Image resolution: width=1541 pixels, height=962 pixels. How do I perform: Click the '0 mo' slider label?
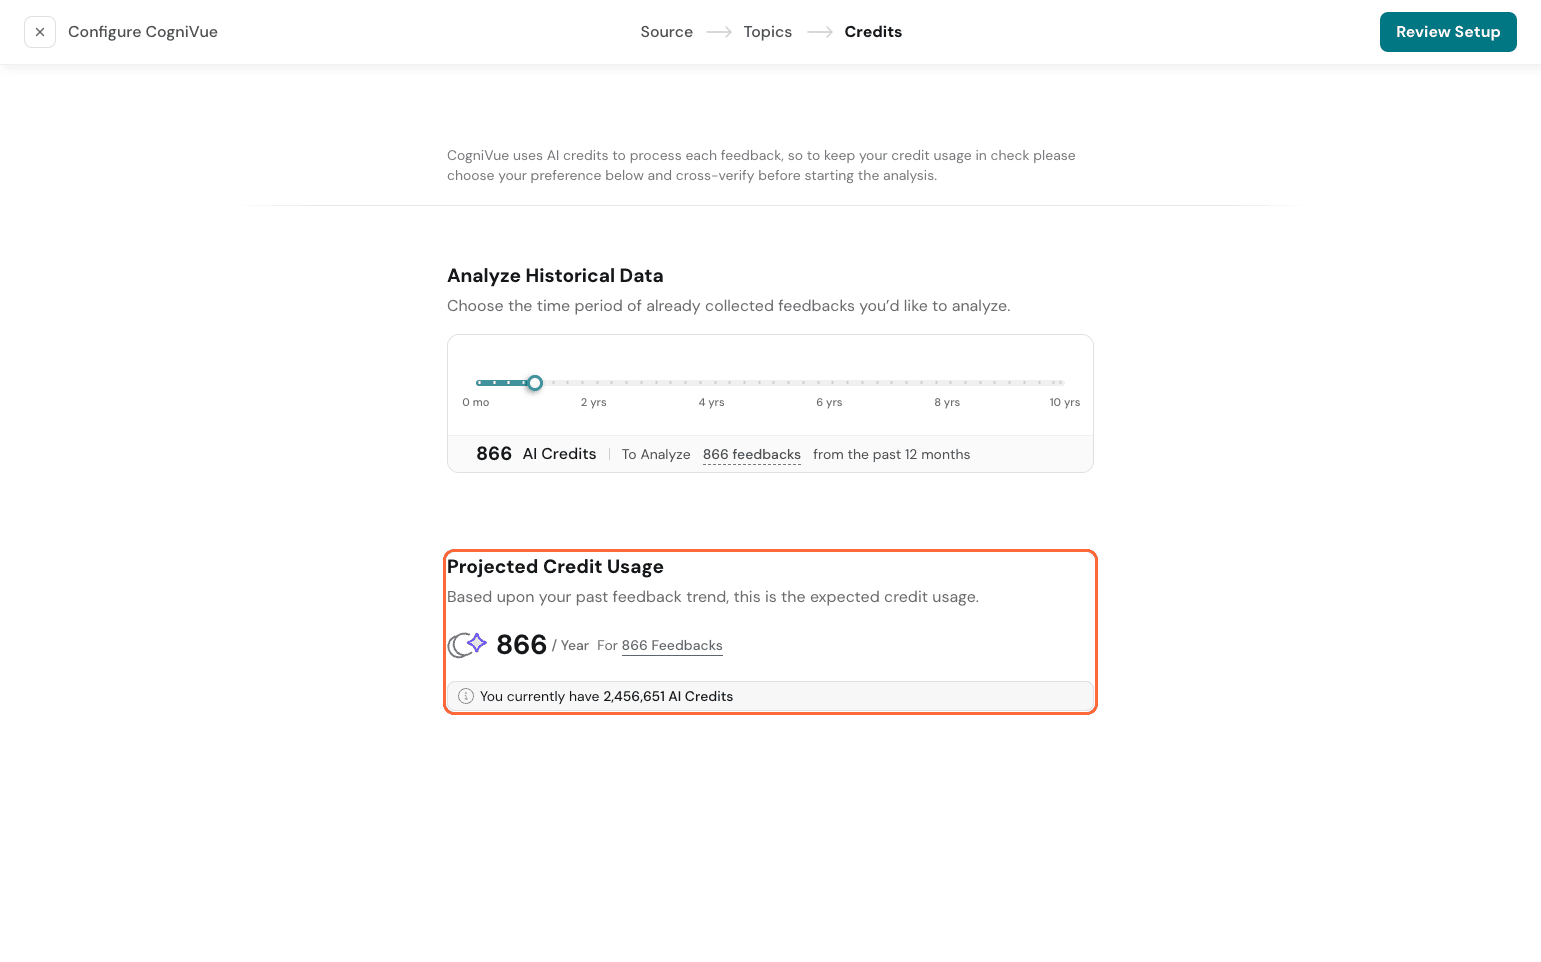(x=476, y=402)
